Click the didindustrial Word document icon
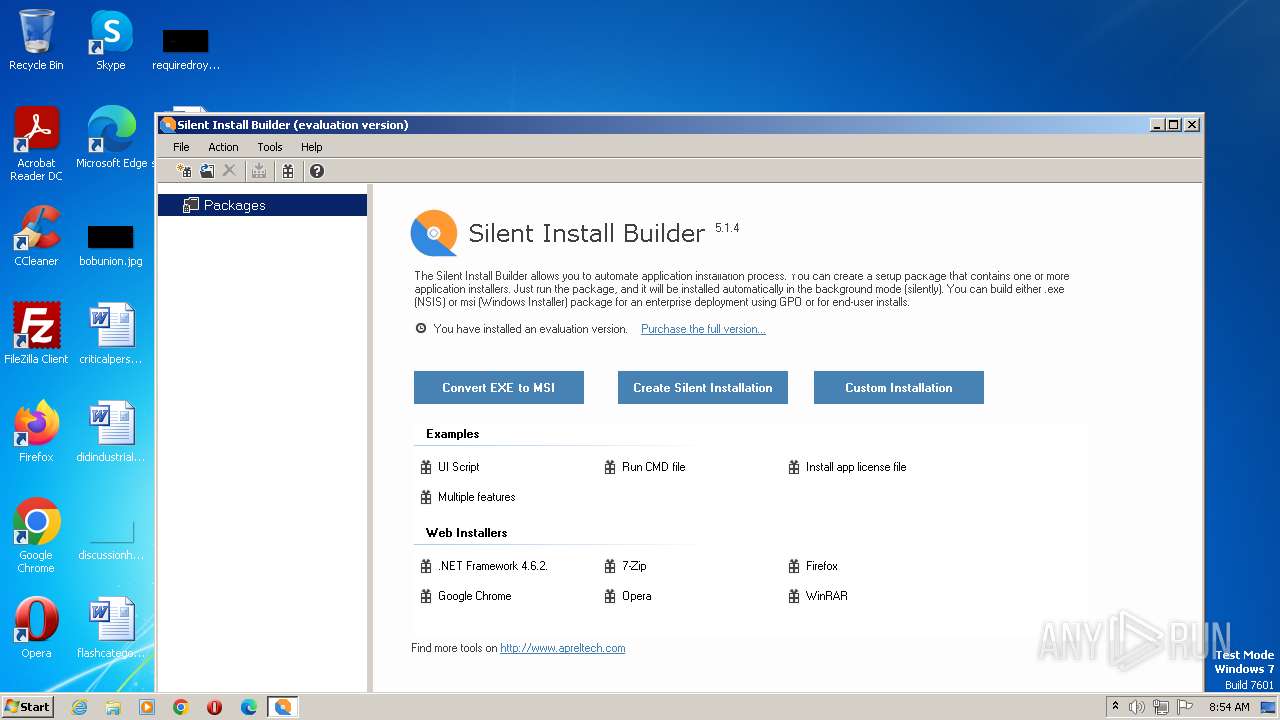The width and height of the screenshot is (1280, 720). (110, 432)
